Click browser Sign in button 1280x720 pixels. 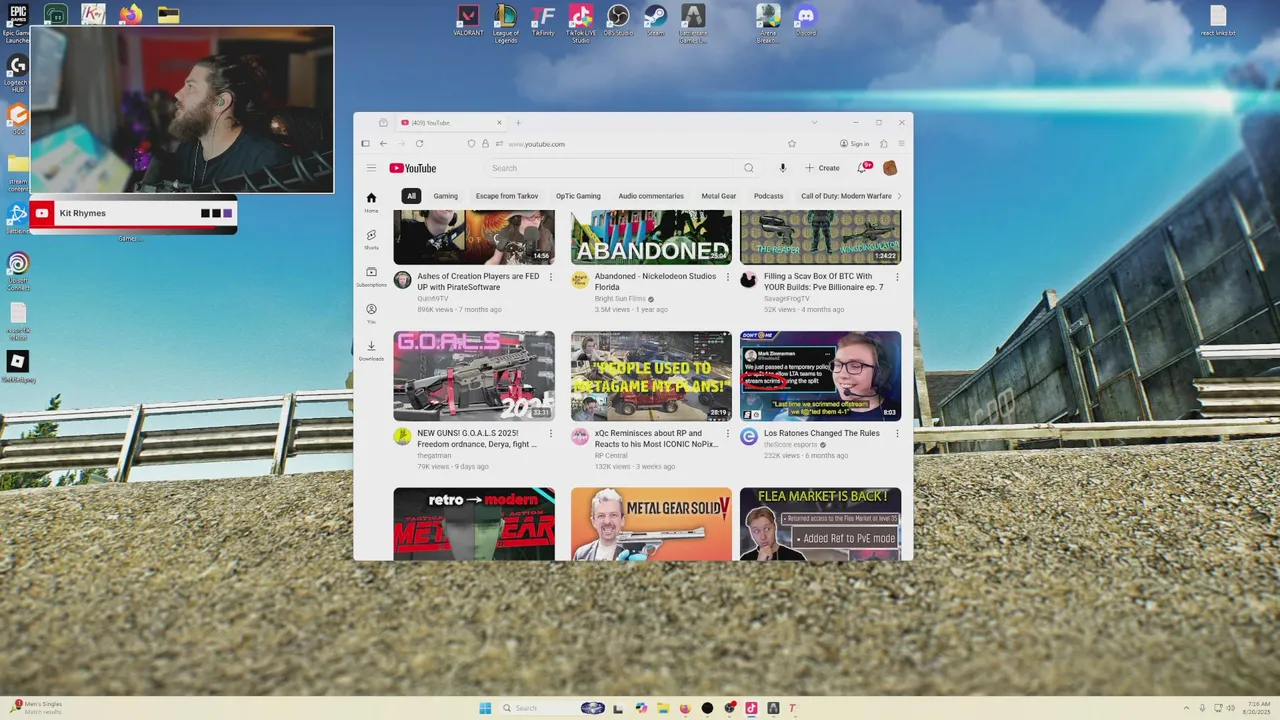pos(854,144)
